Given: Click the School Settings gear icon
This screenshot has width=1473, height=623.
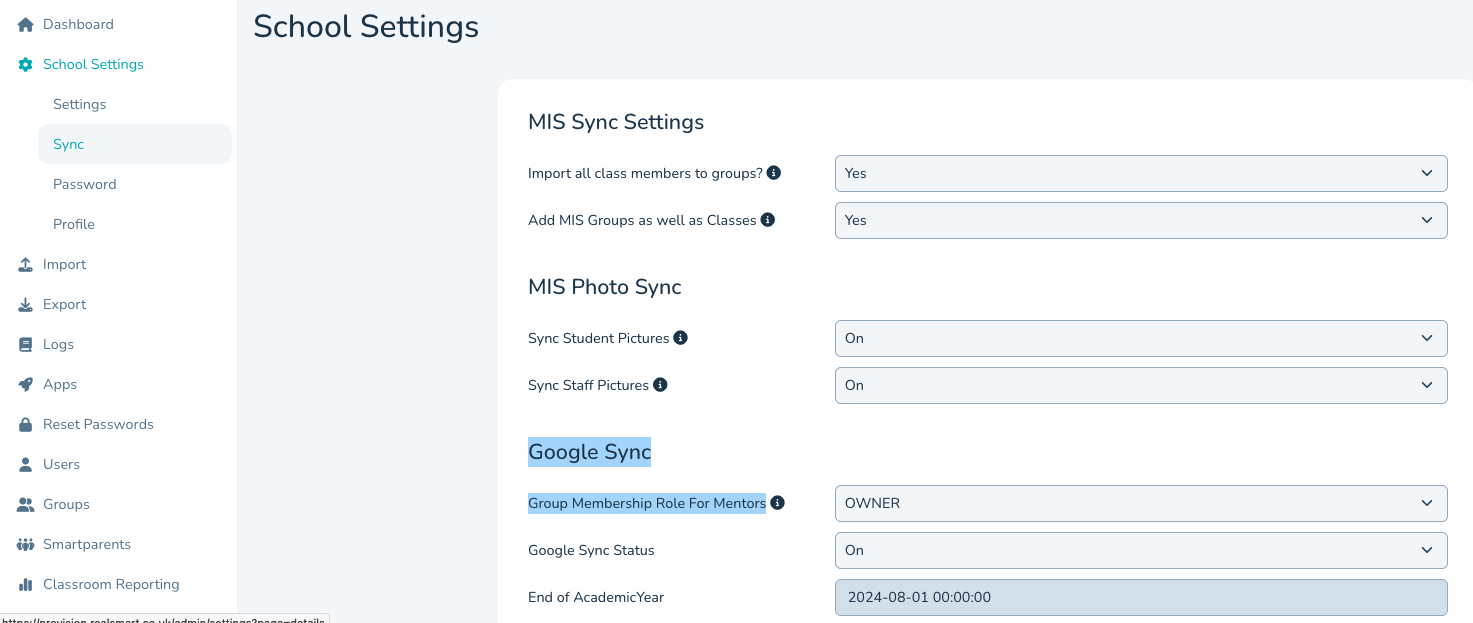Looking at the screenshot, I should (26, 64).
